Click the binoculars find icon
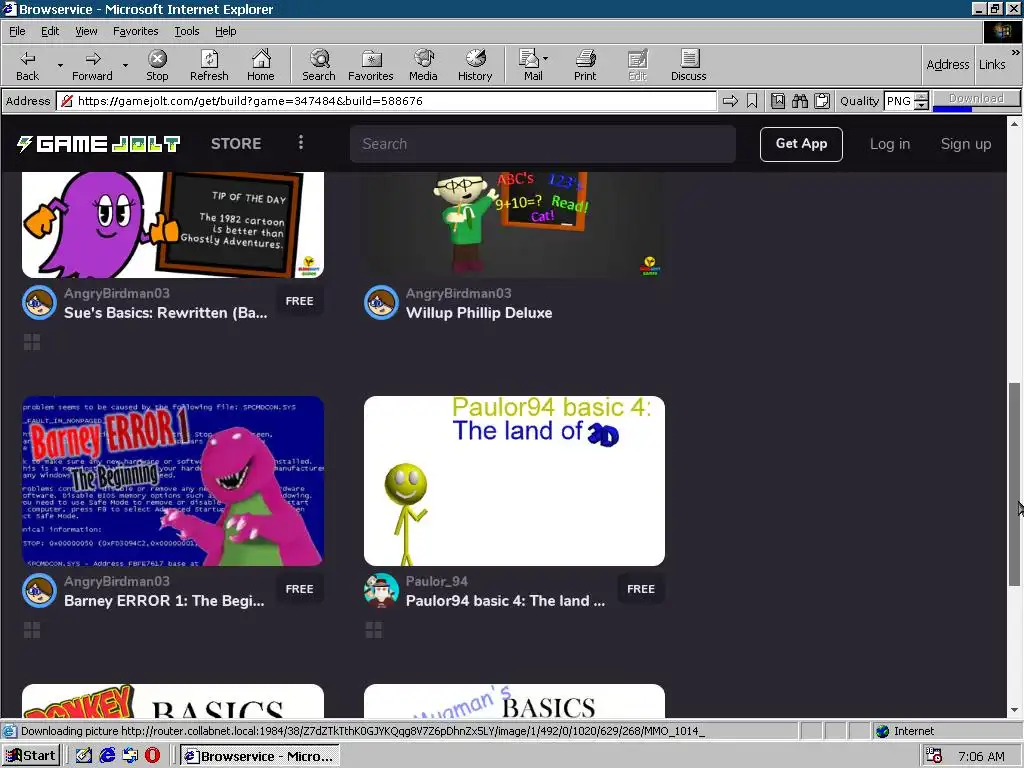Viewport: 1024px width, 768px height. [799, 101]
